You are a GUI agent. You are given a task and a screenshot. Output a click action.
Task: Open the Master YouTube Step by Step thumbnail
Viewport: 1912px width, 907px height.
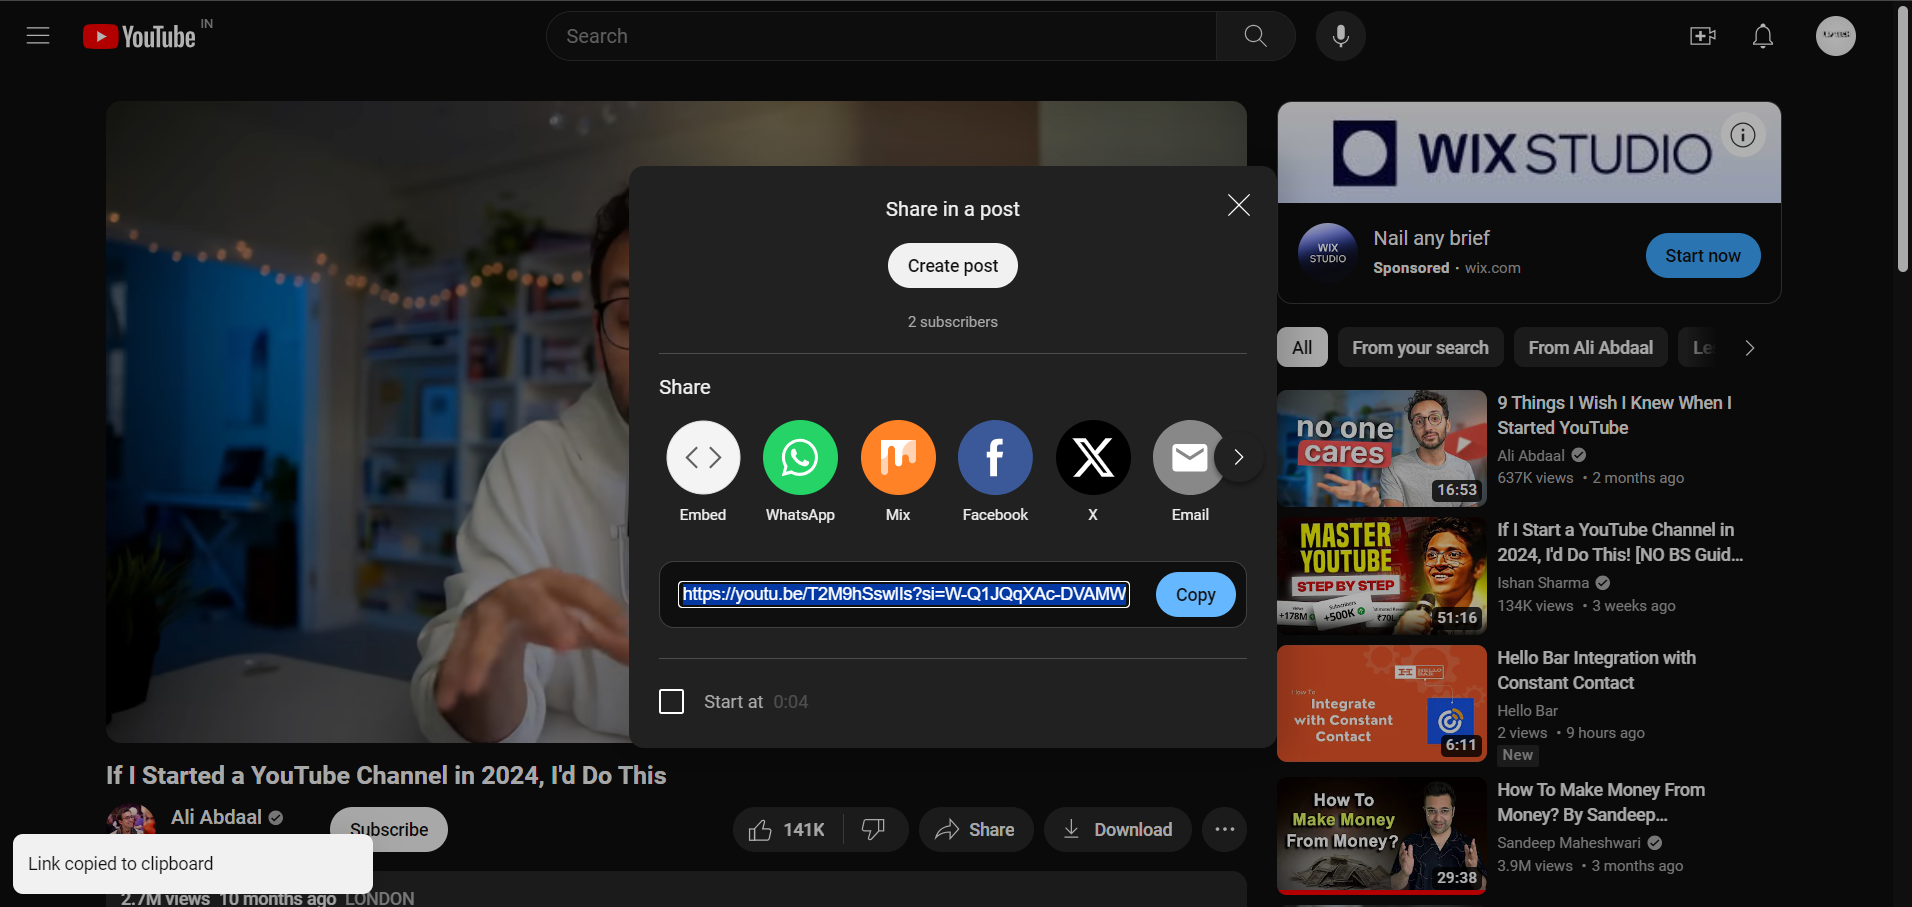(x=1382, y=576)
